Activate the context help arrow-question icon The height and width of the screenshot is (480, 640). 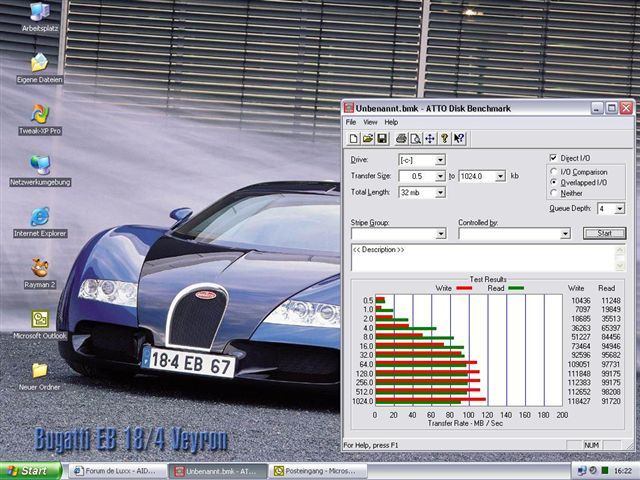pos(459,139)
